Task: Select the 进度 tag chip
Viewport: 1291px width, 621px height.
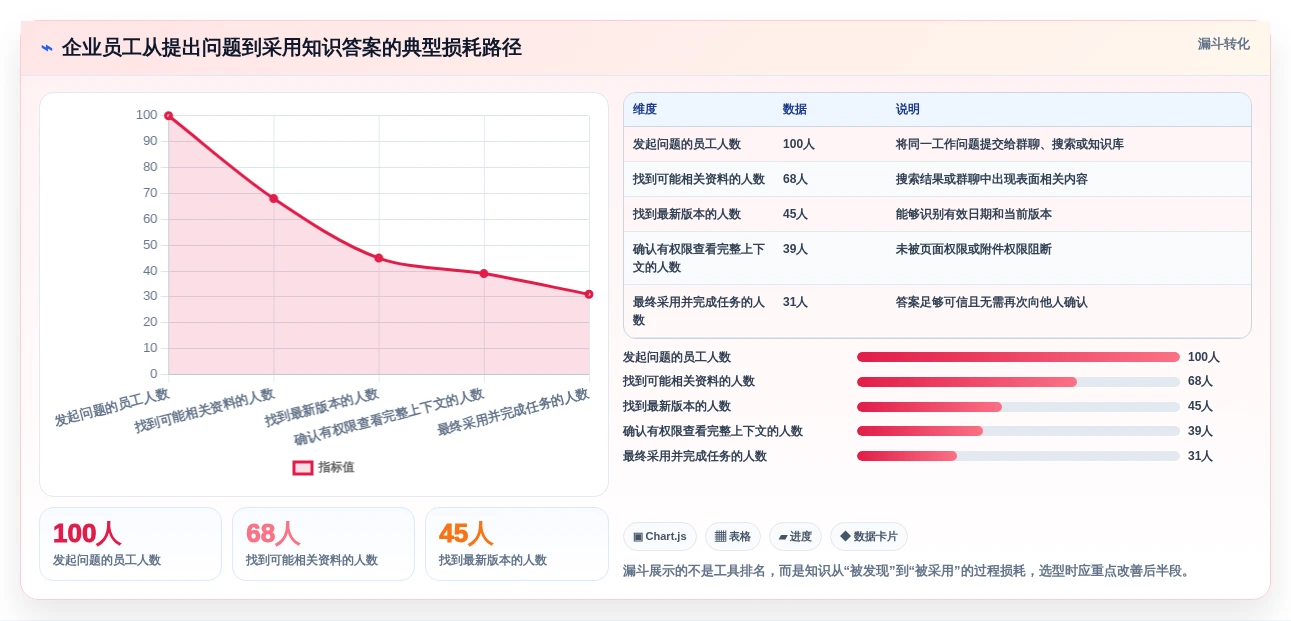Action: click(796, 536)
